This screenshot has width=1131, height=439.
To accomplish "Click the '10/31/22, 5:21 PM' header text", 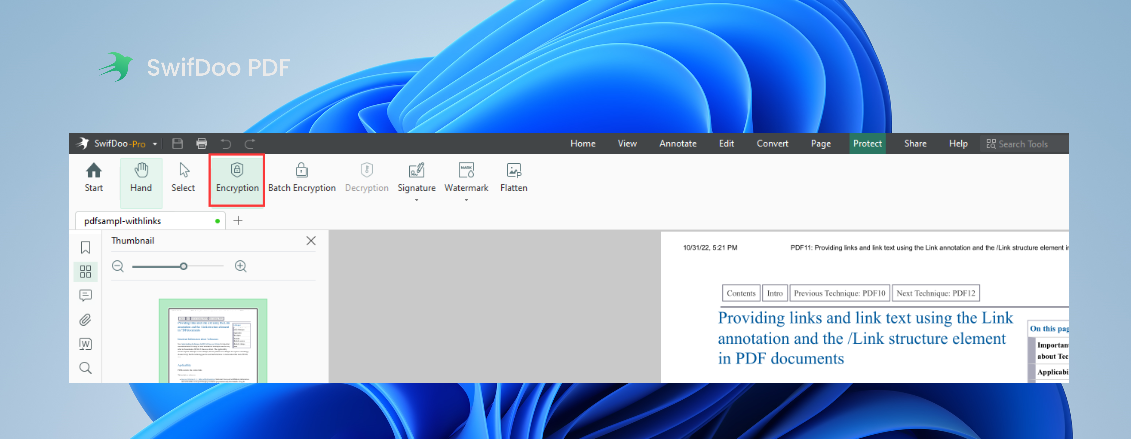I will (x=710, y=247).
